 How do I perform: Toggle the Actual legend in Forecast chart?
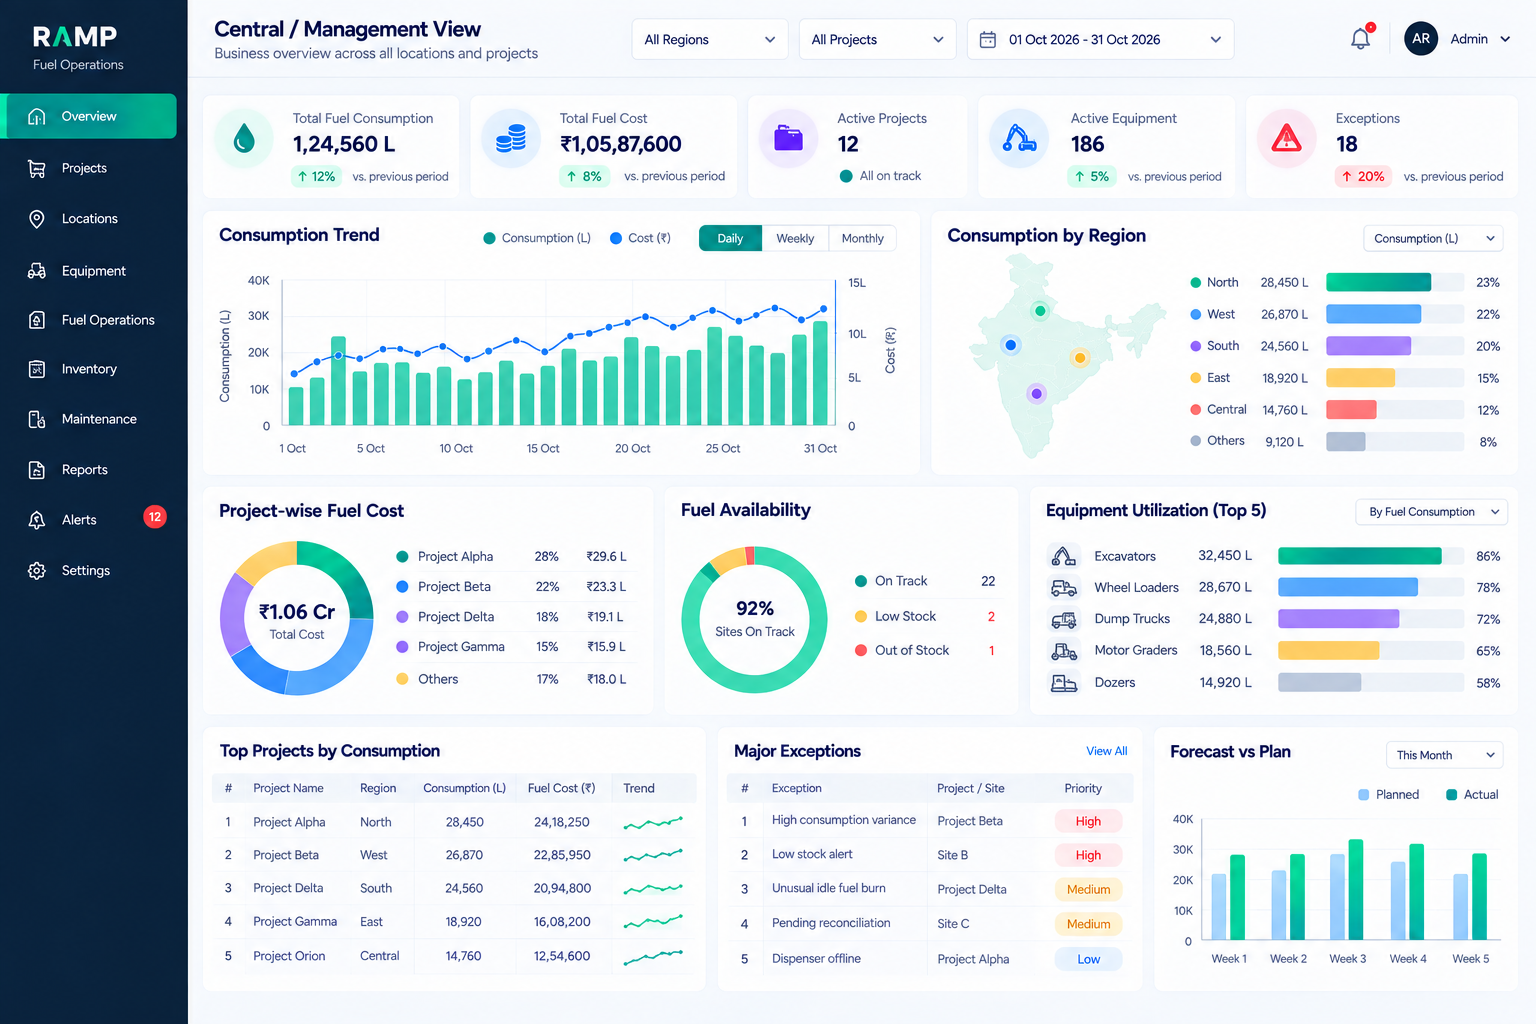point(1472,795)
